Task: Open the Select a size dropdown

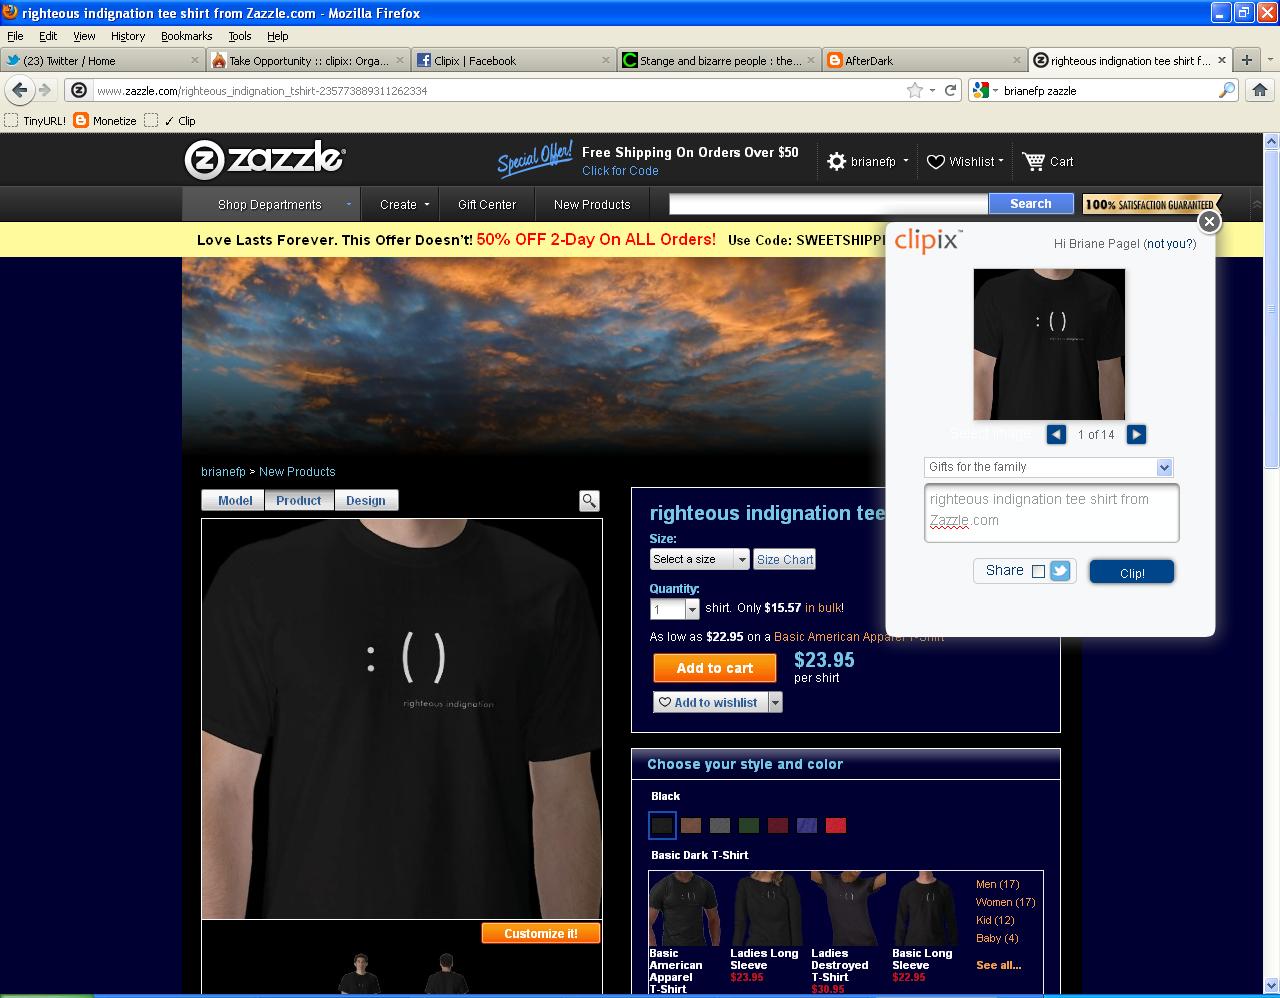Action: click(x=699, y=559)
